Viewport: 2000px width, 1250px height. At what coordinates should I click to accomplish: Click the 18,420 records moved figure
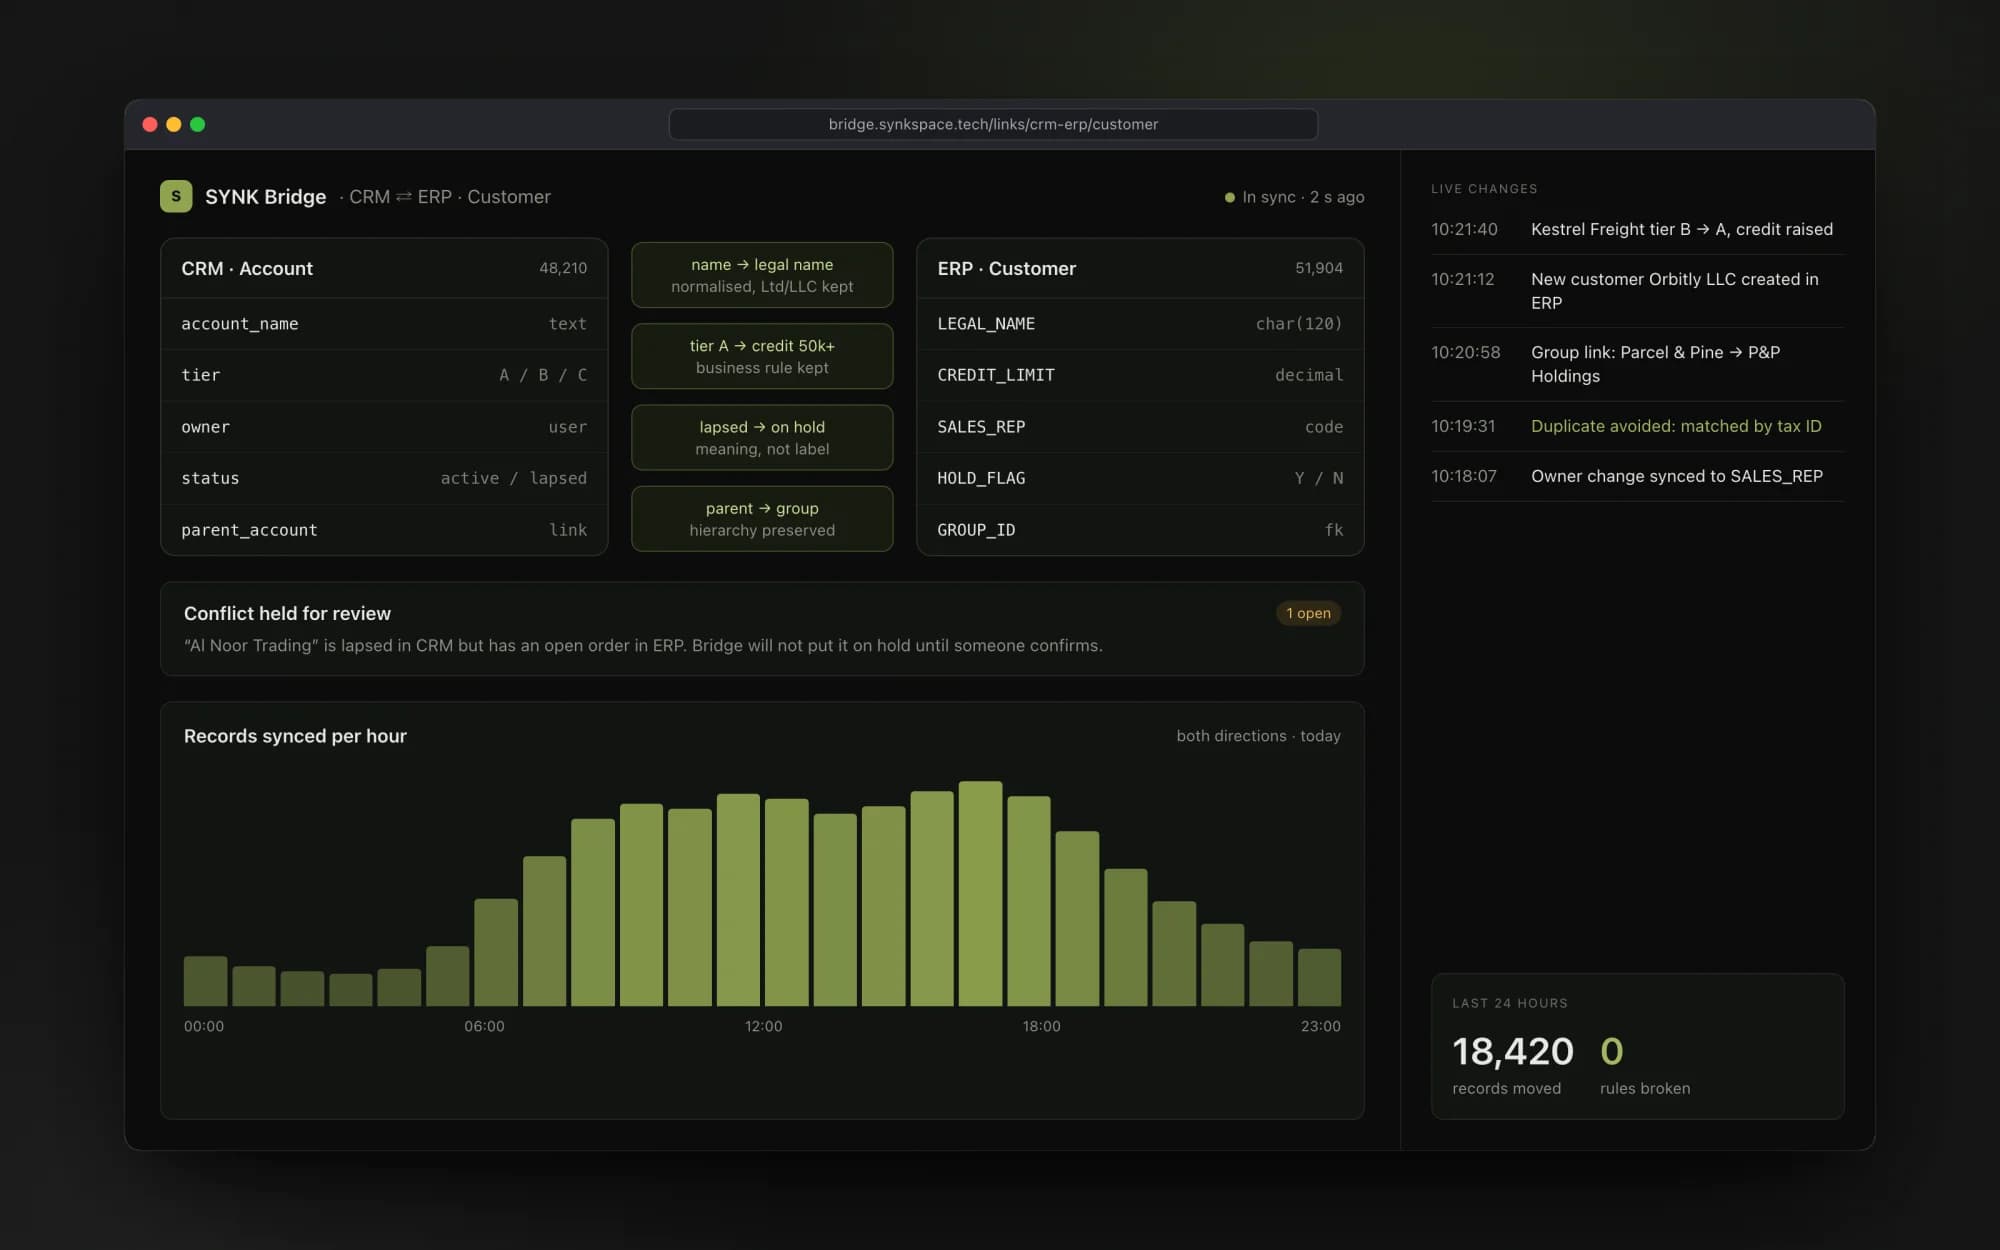tap(1512, 1051)
